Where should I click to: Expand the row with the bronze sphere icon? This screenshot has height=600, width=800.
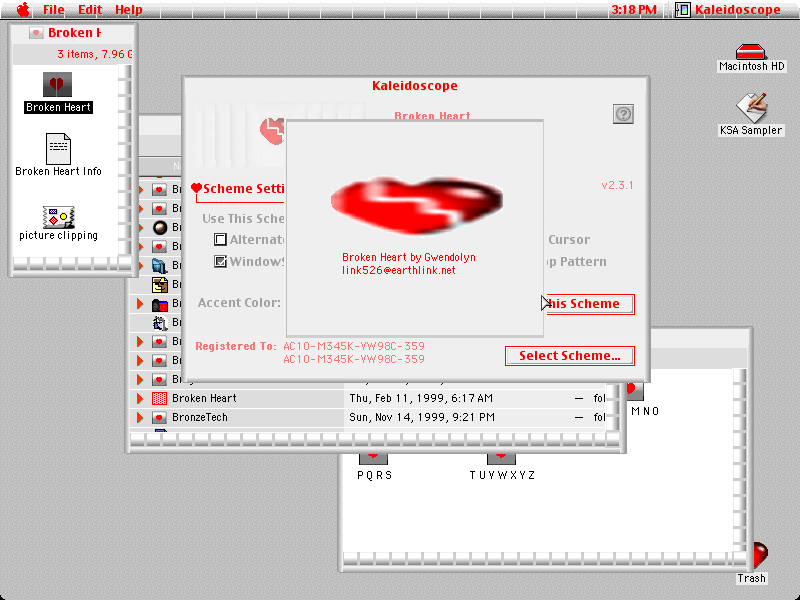pos(140,228)
